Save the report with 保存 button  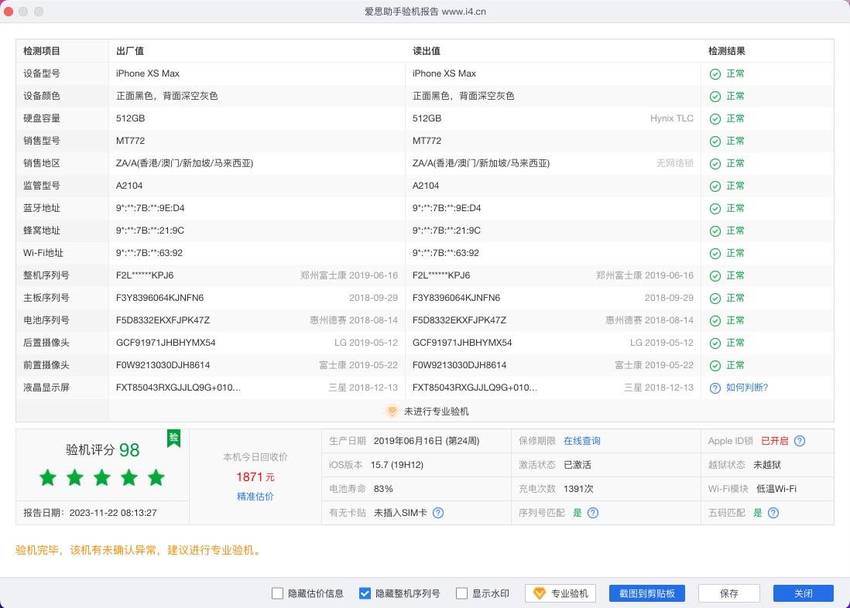729,593
